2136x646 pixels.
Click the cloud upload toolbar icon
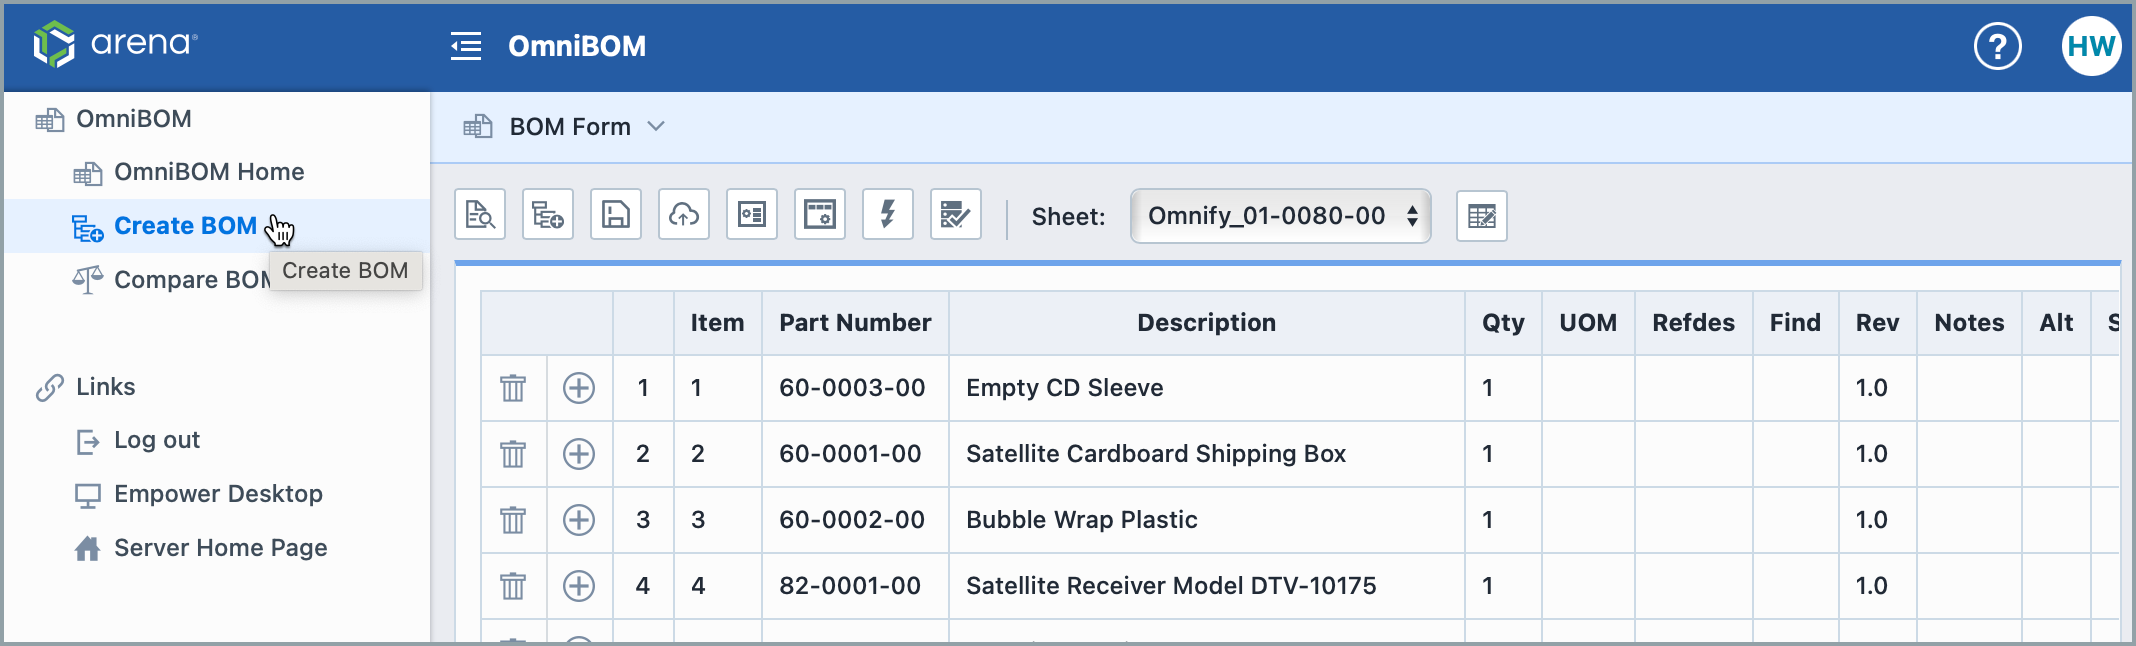tap(684, 215)
